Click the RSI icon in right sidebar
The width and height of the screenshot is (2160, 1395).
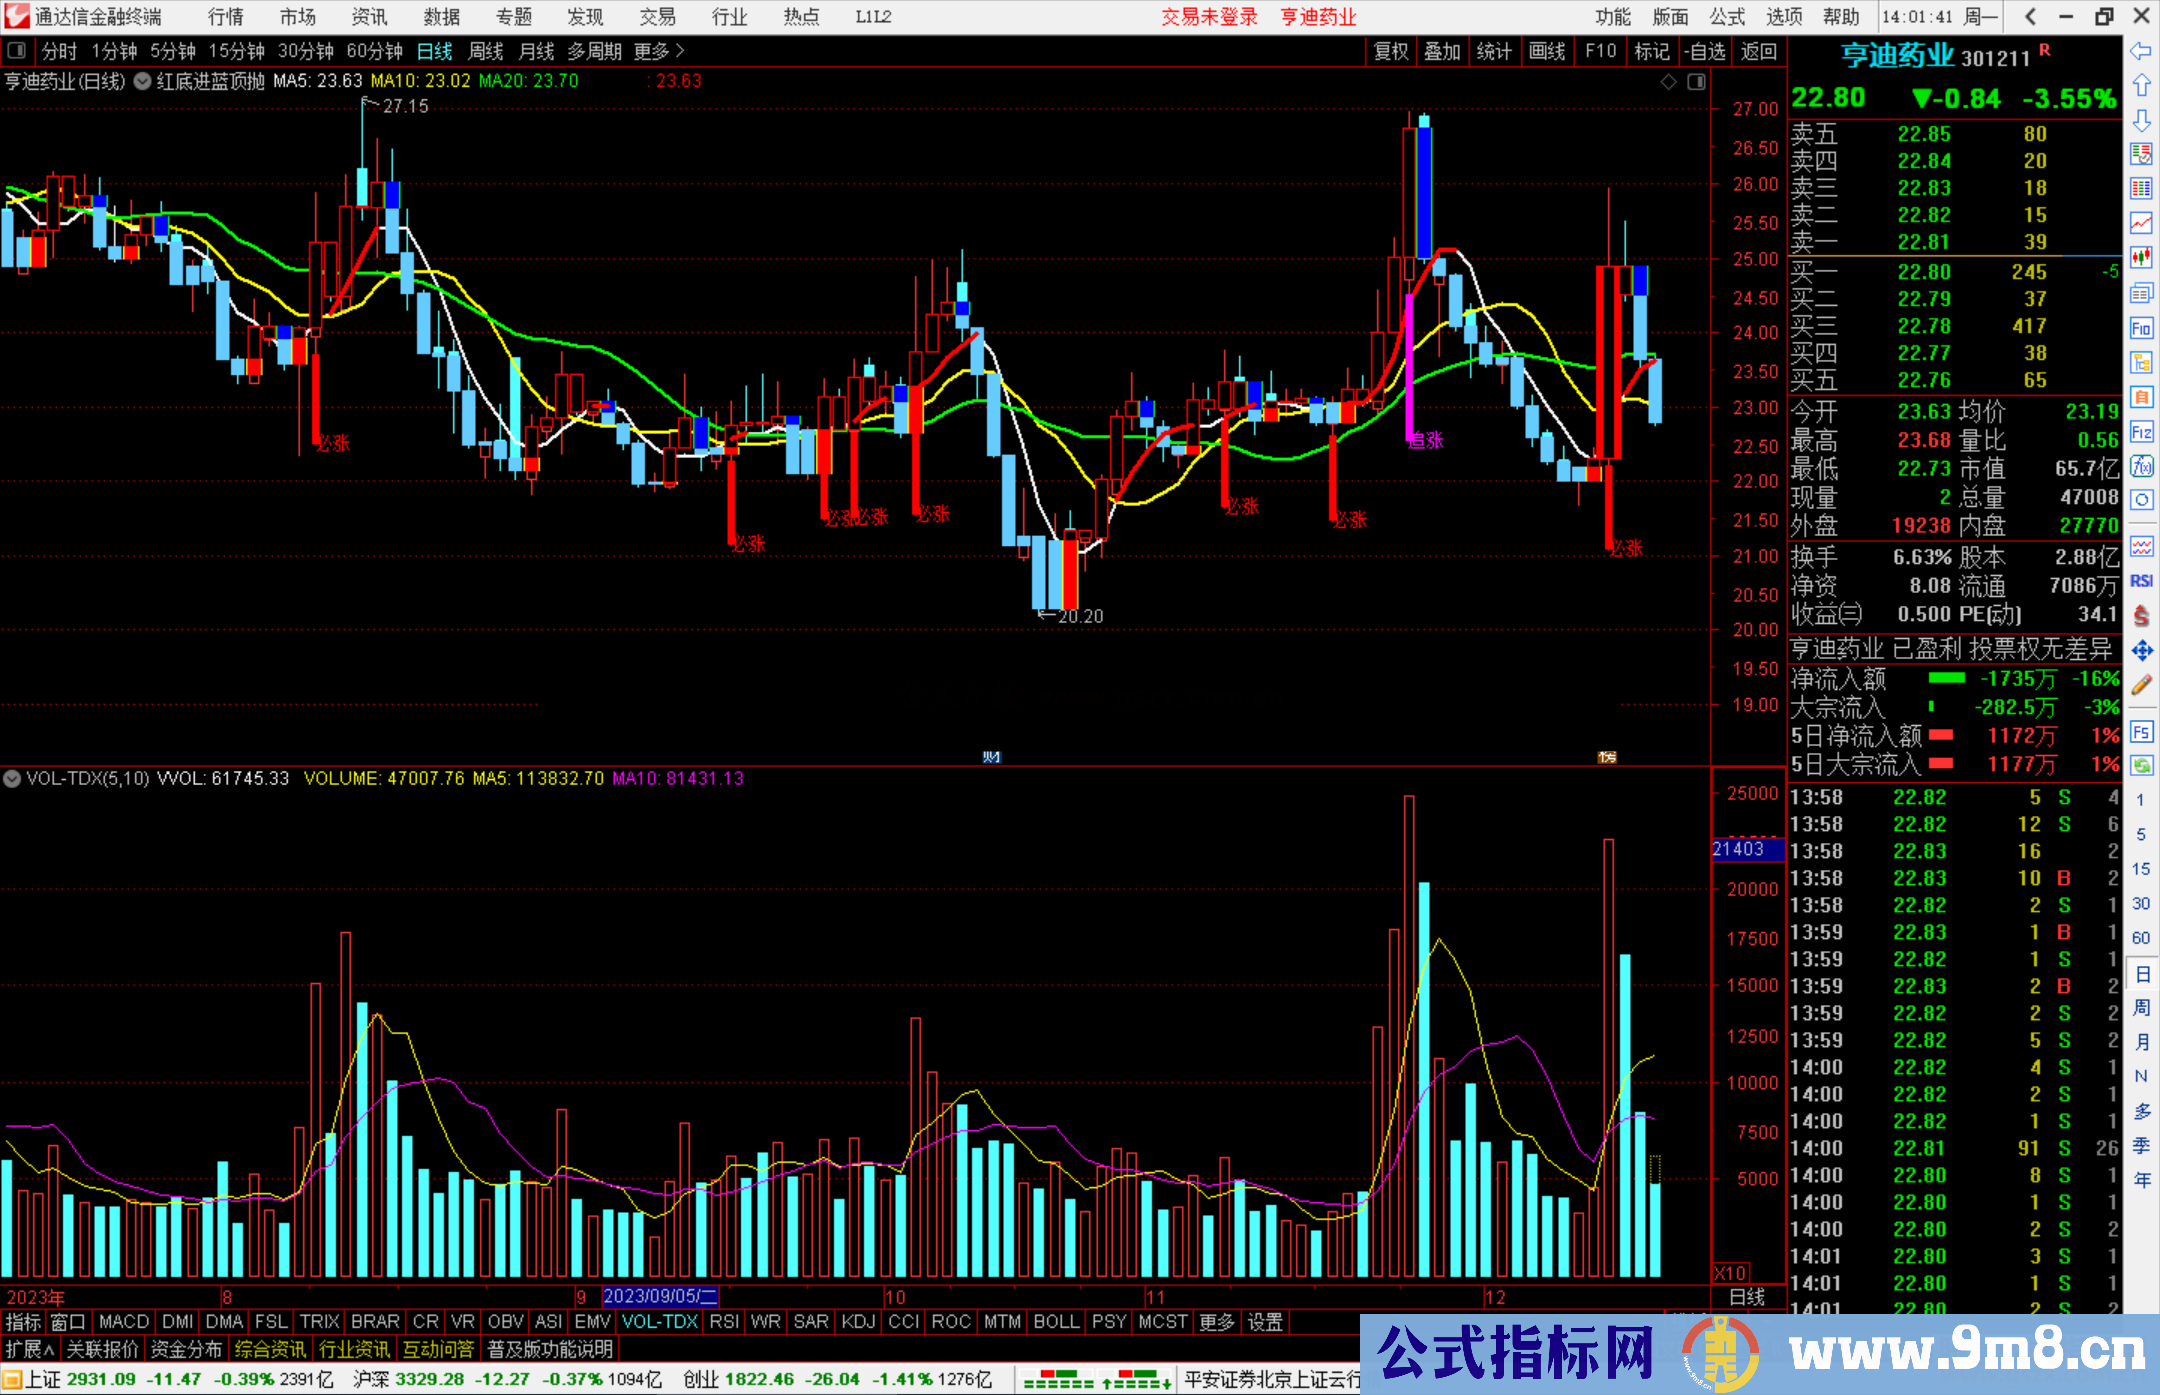click(2141, 581)
